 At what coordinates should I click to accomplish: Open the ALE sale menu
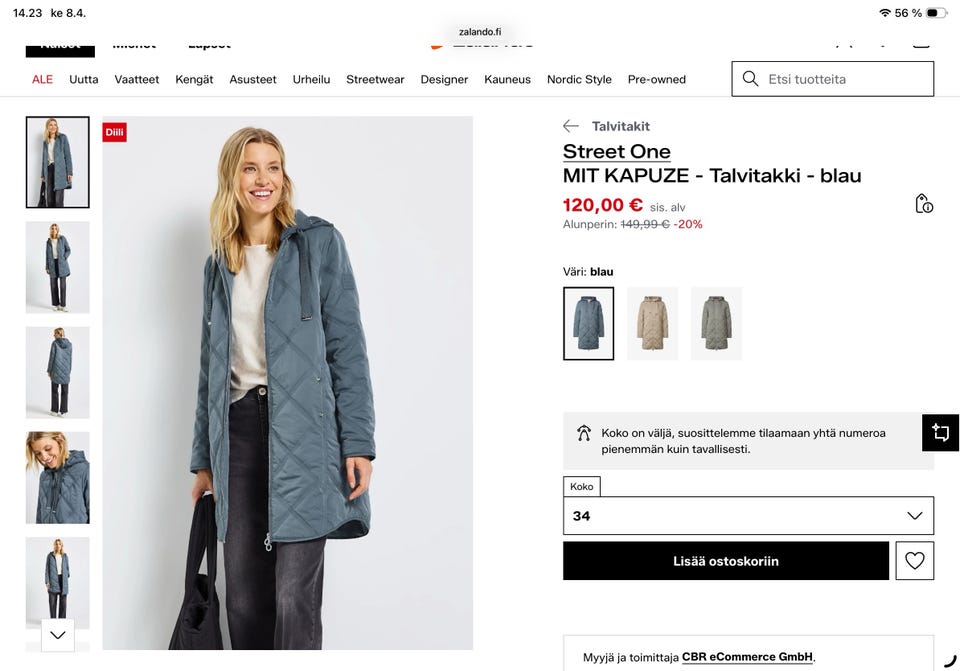[42, 79]
